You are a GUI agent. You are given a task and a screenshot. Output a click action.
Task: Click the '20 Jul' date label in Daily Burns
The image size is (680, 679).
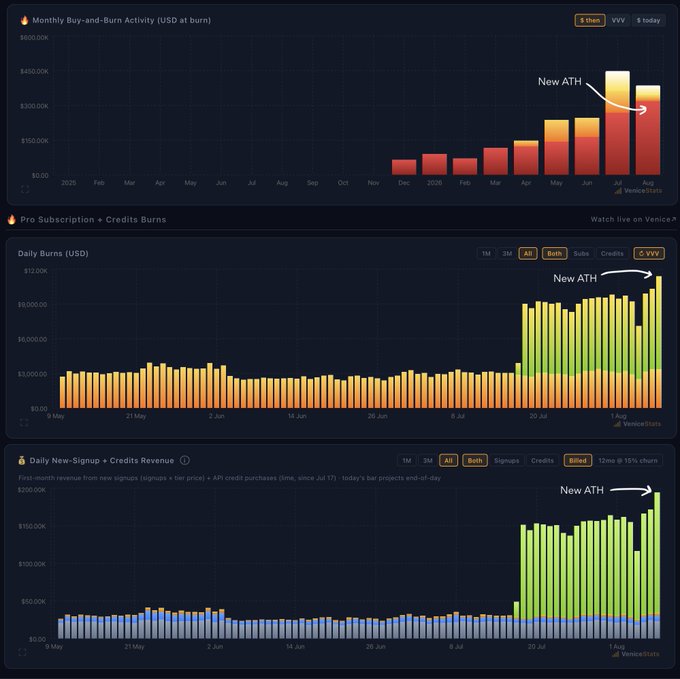point(538,416)
